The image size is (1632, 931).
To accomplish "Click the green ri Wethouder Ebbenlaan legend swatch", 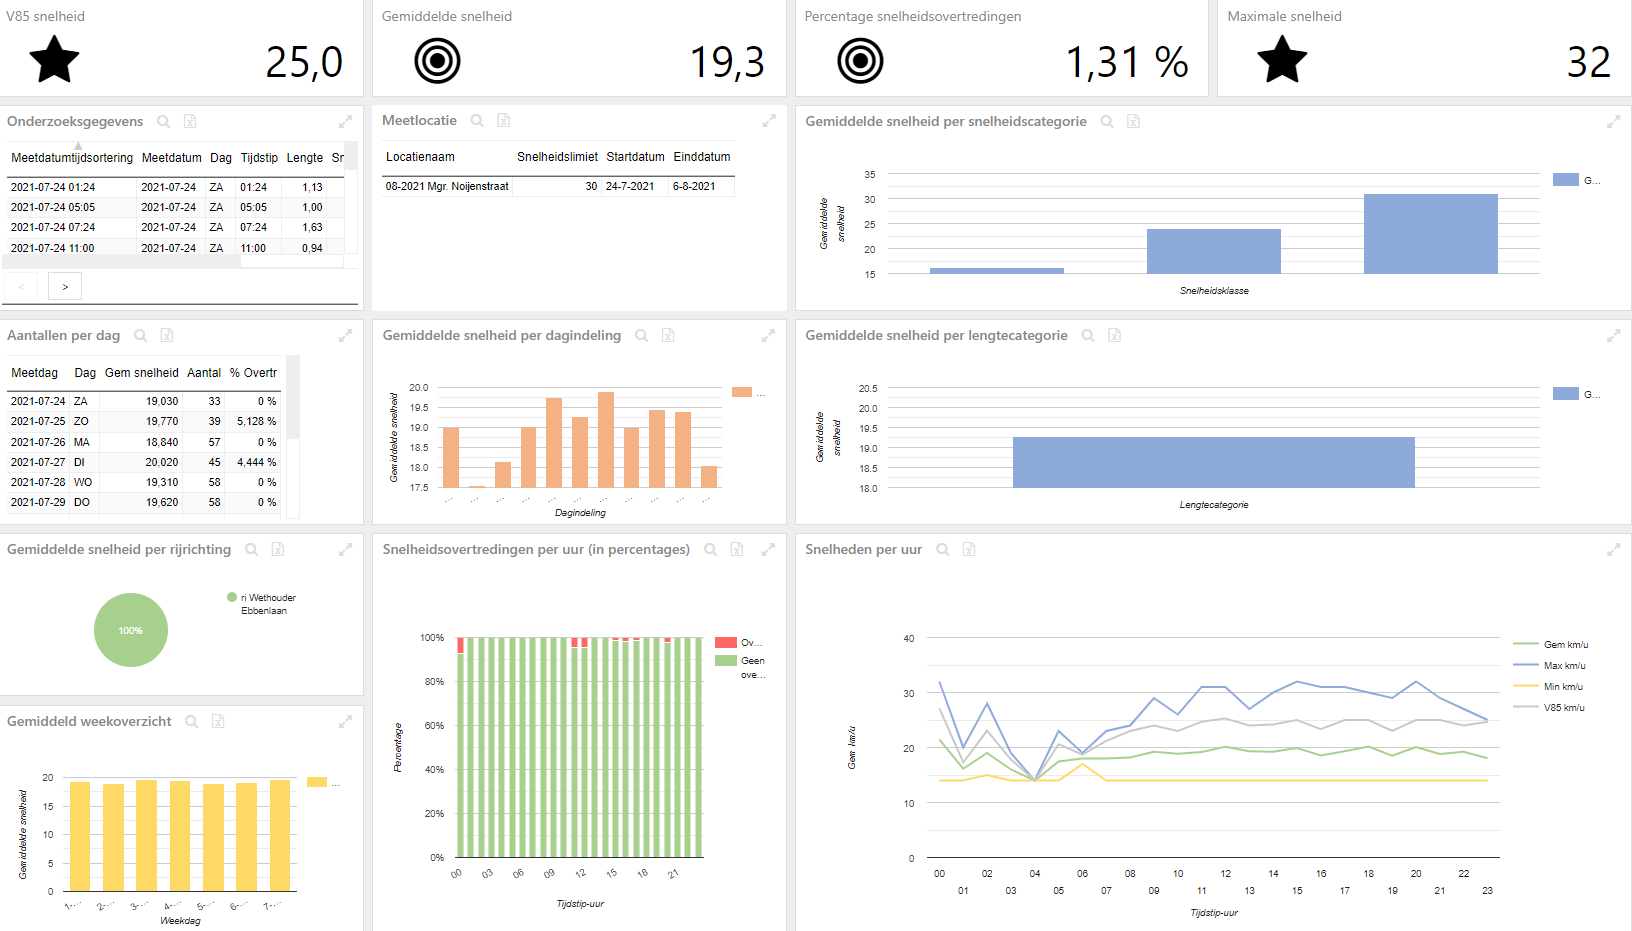I will [232, 597].
